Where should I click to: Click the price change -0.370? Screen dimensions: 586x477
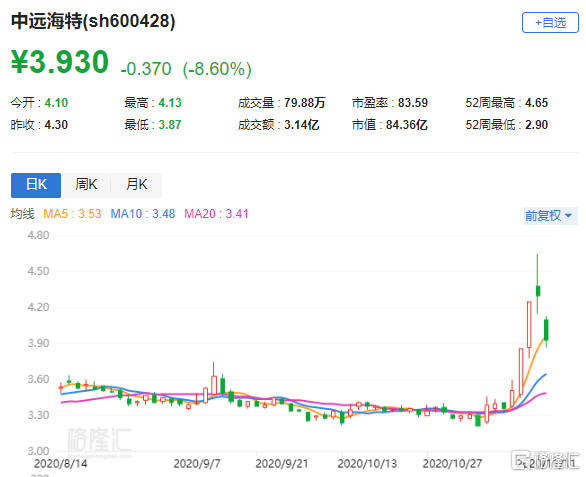(x=146, y=69)
